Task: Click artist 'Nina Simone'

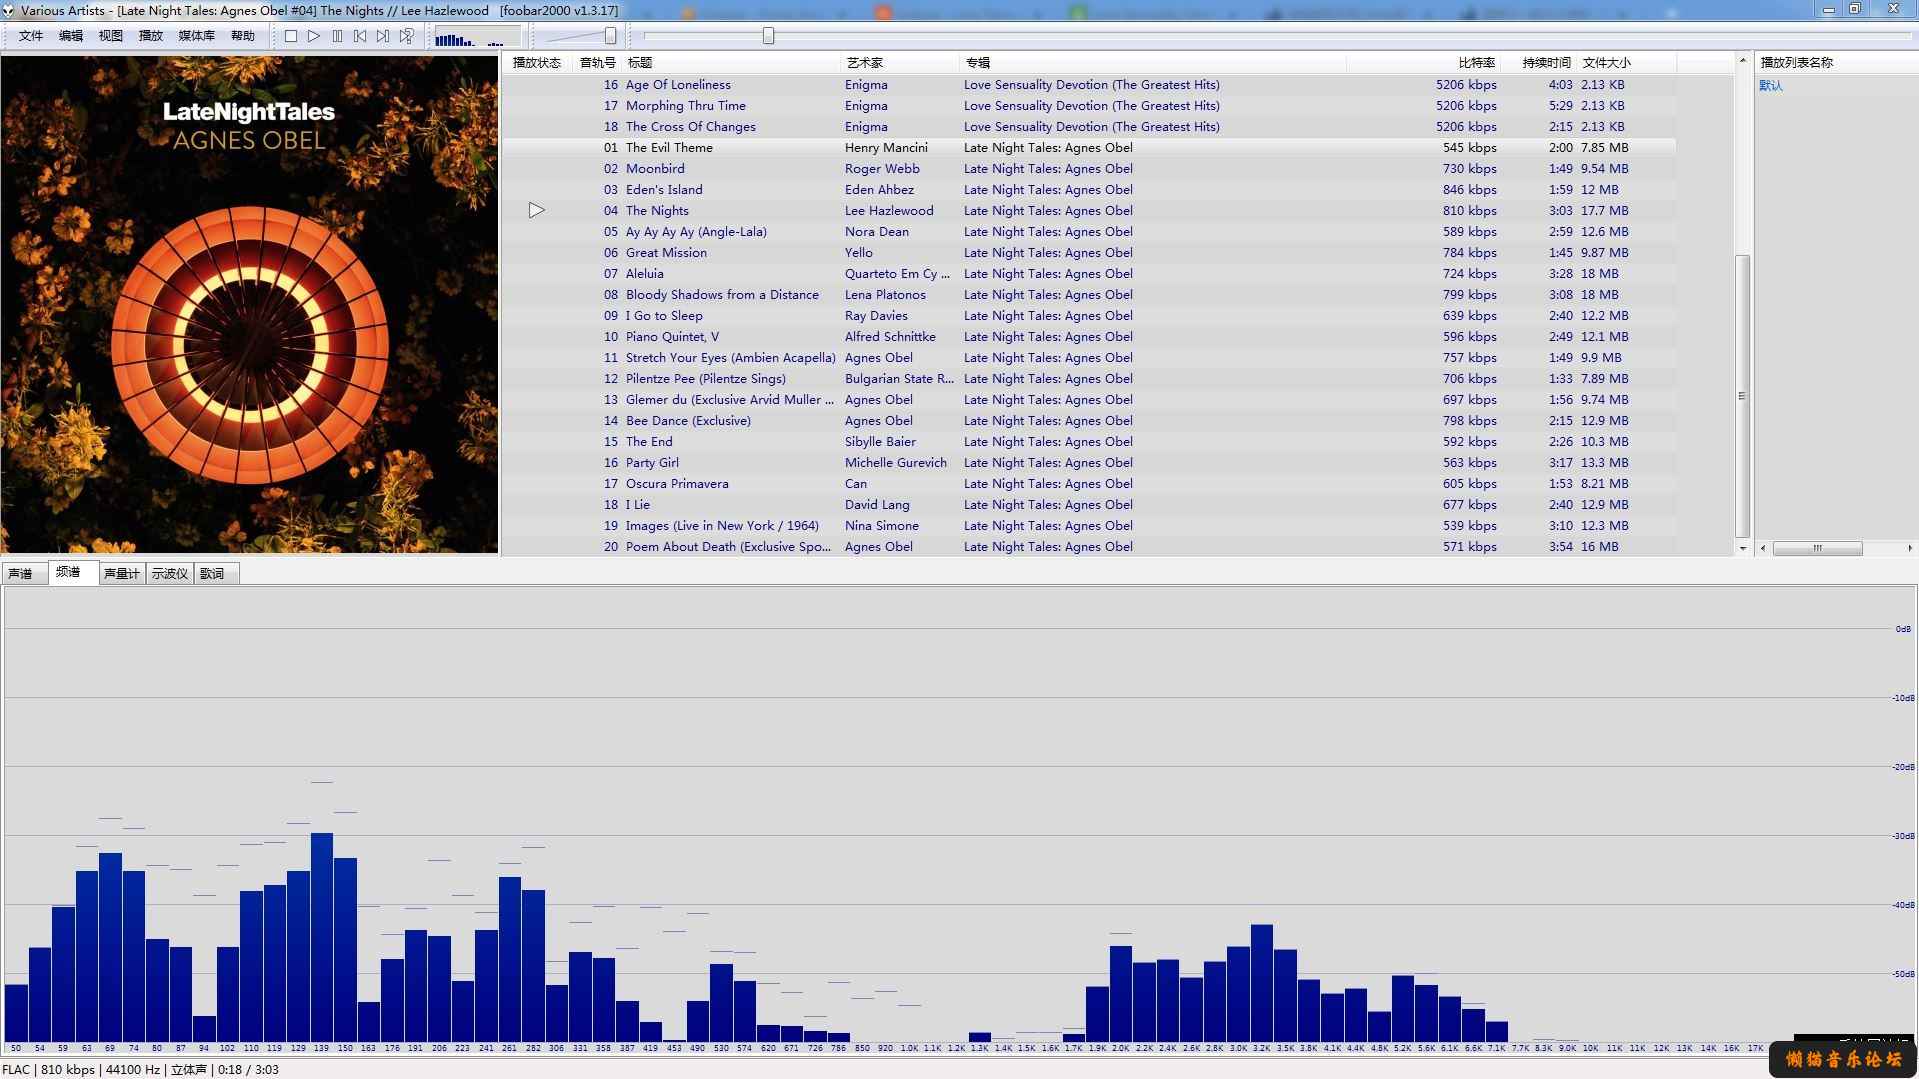Action: [881, 526]
